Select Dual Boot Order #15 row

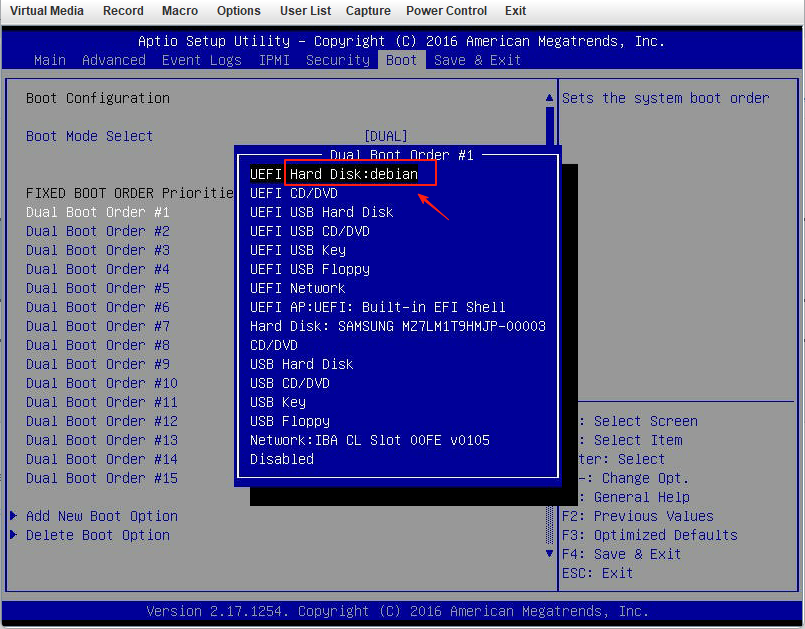[102, 478]
